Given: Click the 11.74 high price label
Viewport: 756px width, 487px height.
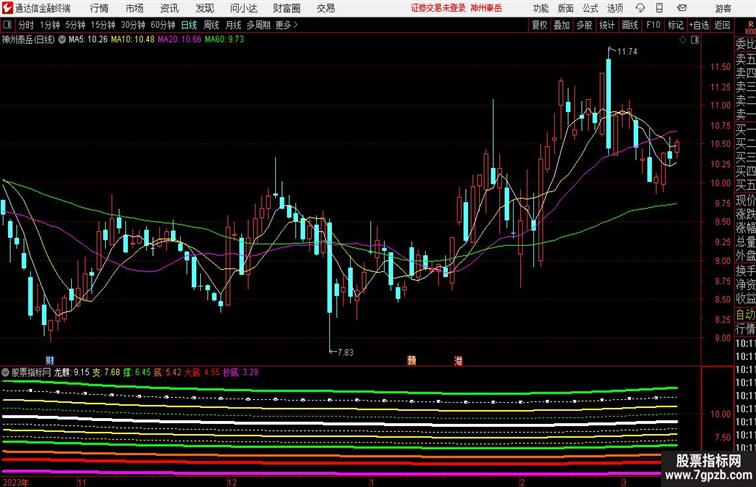Looking at the screenshot, I should point(627,52).
